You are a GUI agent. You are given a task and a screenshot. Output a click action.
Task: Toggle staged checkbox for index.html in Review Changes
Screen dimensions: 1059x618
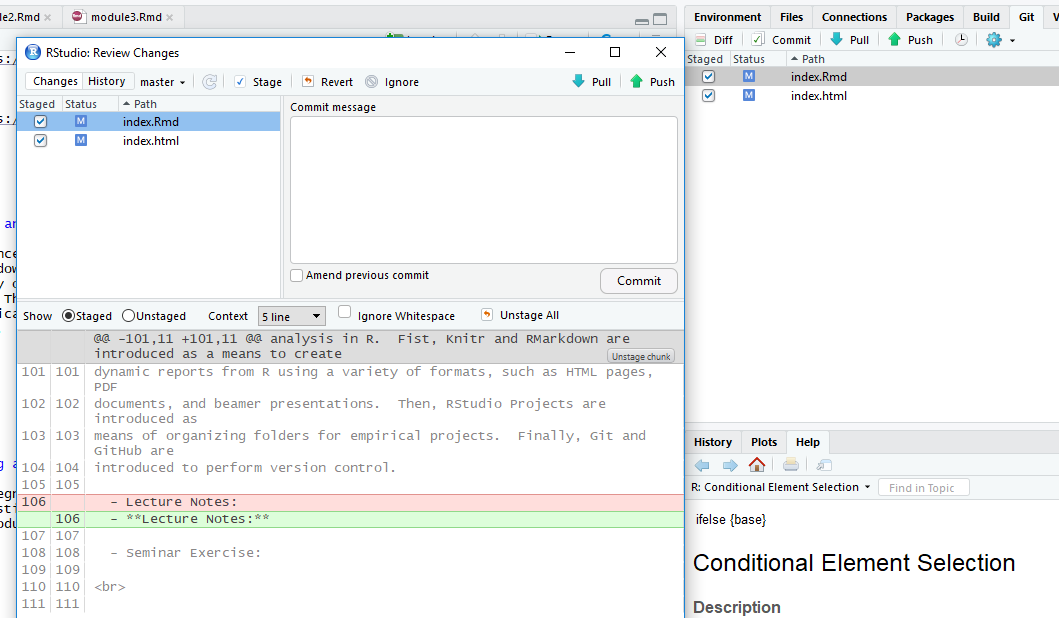tap(41, 140)
